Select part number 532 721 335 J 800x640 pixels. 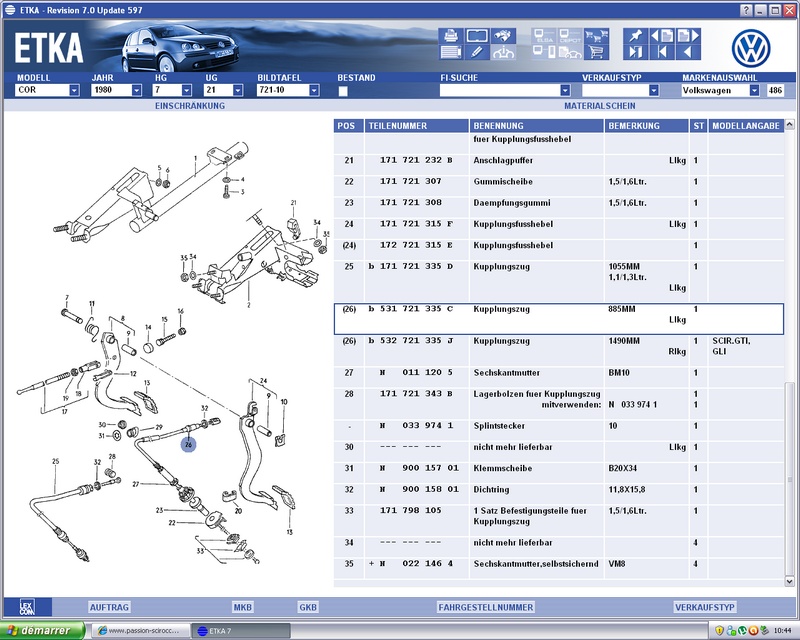click(x=416, y=340)
